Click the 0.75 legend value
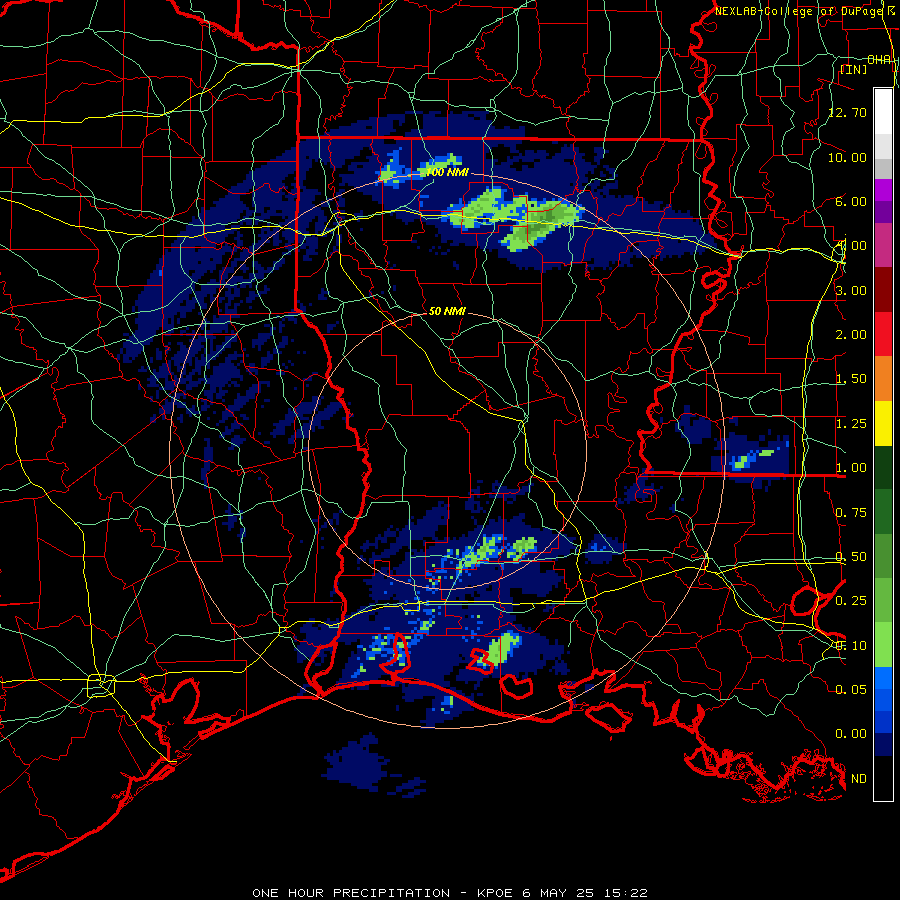 point(851,513)
